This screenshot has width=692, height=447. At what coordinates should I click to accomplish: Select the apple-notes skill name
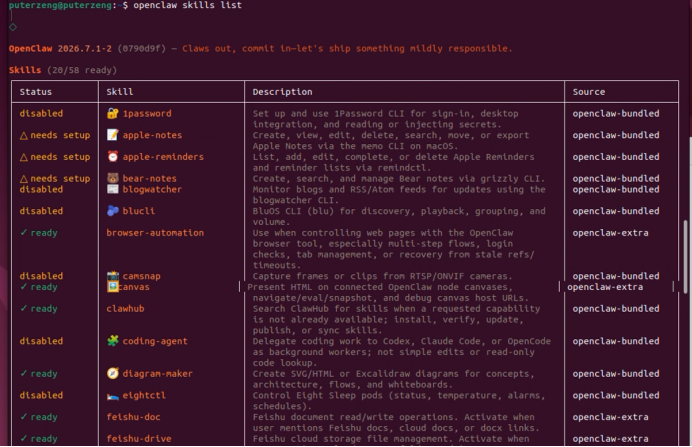click(x=152, y=135)
